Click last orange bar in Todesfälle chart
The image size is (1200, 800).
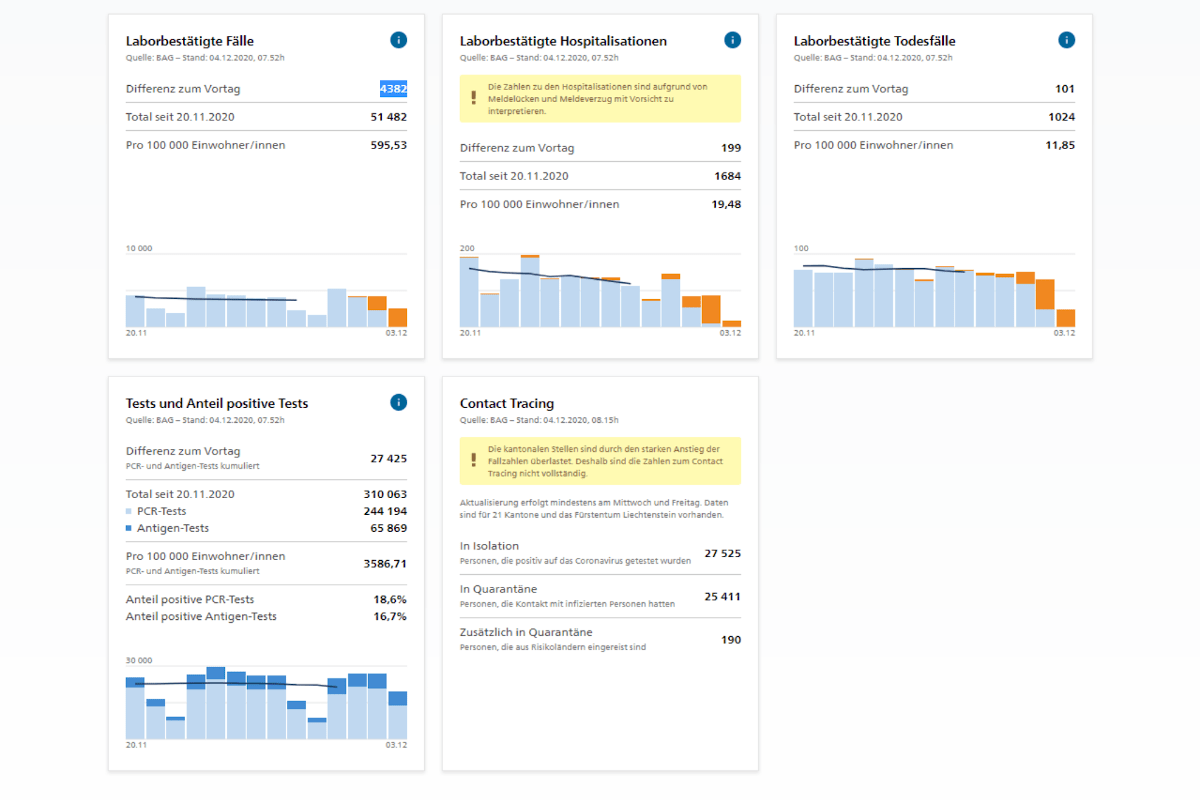click(x=1065, y=318)
